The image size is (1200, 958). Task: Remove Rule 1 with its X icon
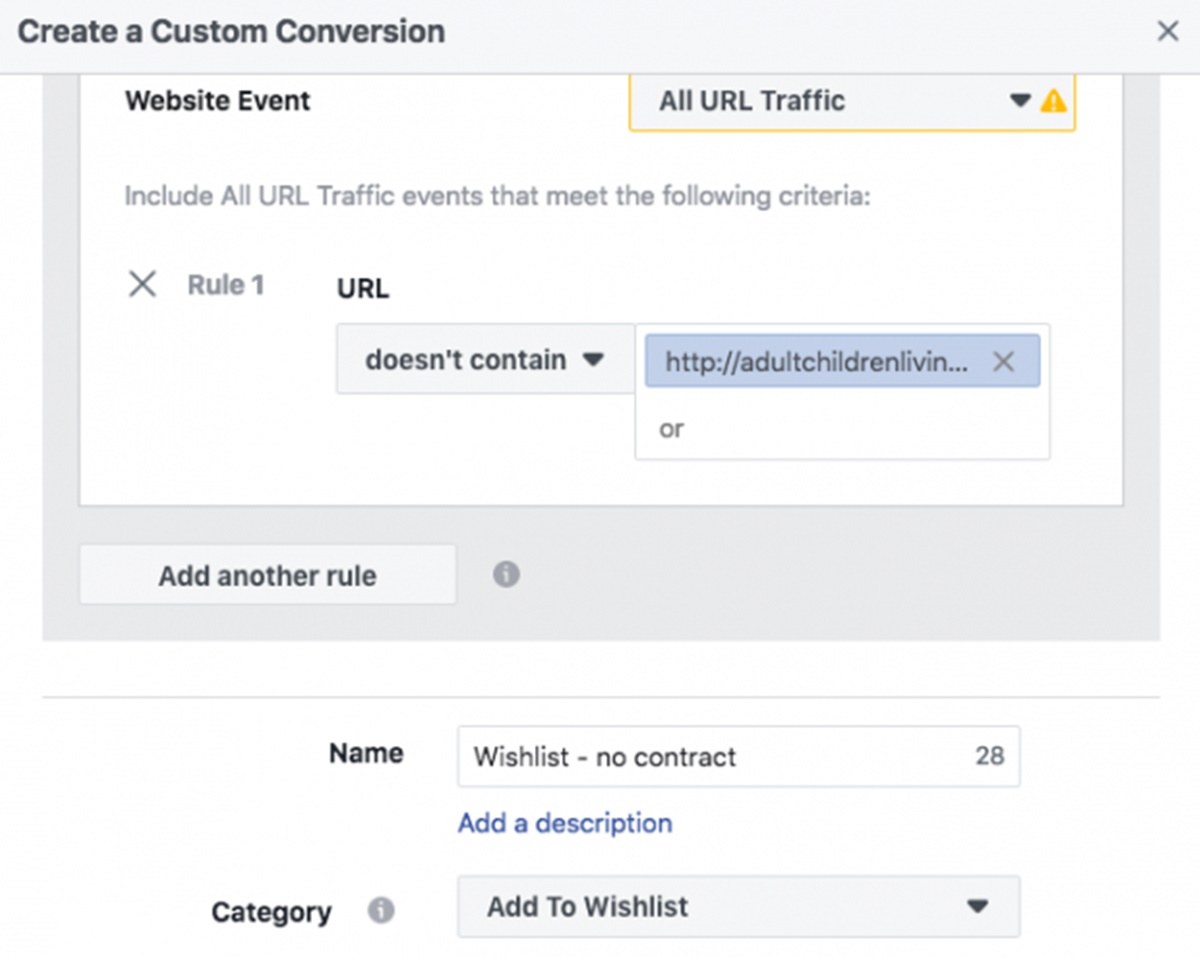point(143,285)
